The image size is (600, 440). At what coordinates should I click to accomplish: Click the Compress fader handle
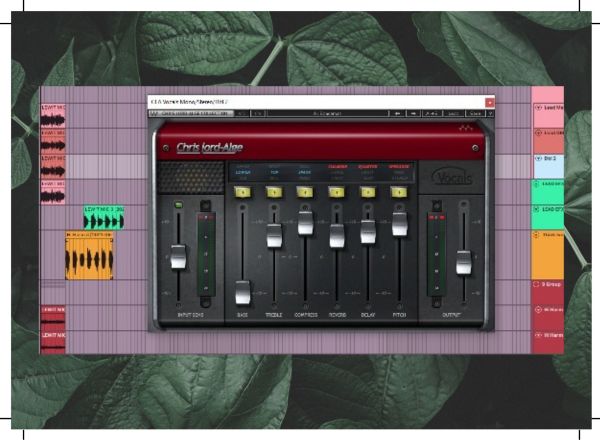(x=305, y=223)
